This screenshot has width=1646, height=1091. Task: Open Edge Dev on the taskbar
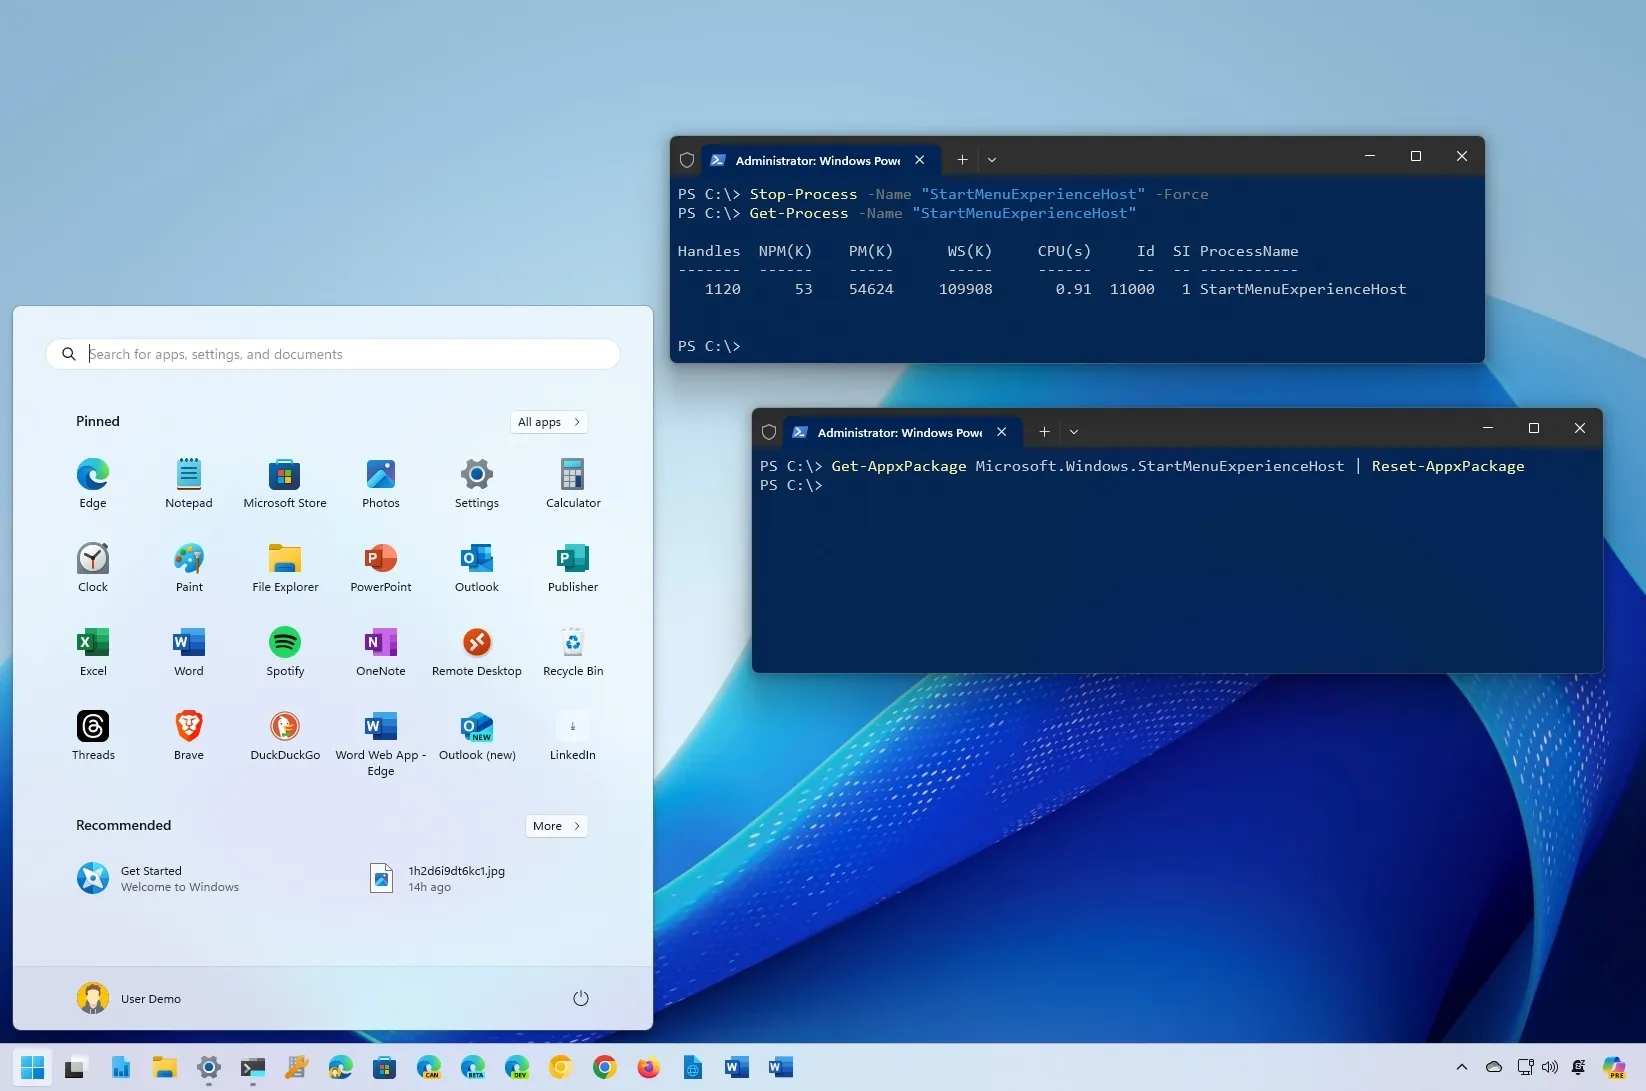click(517, 1068)
